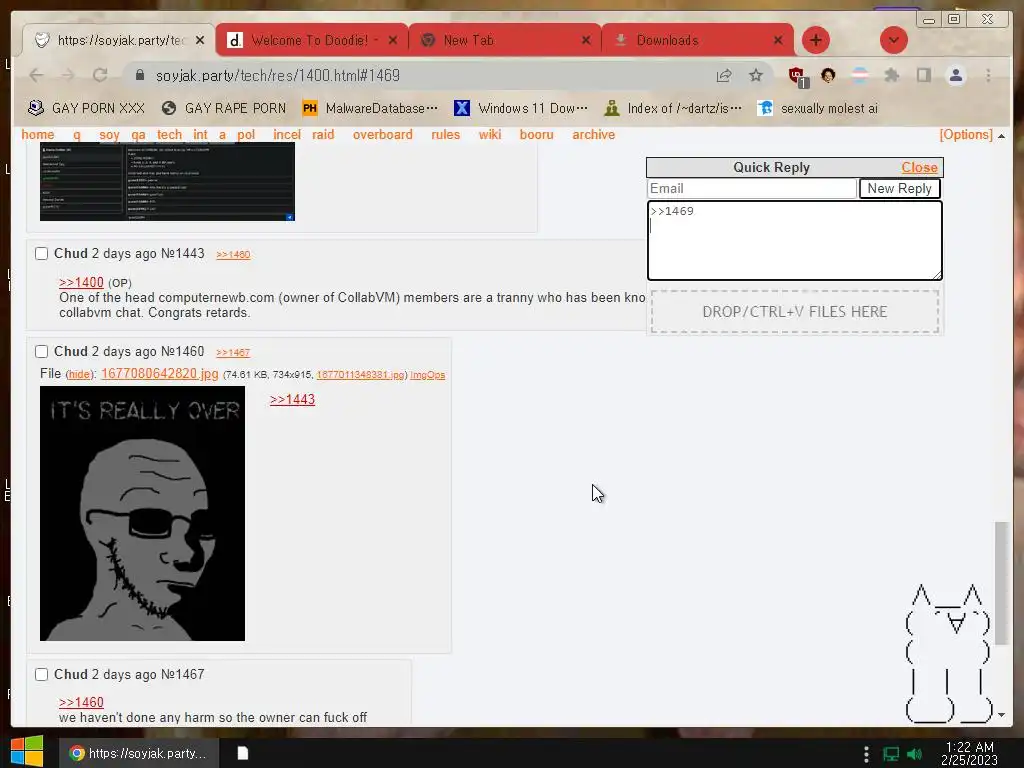Tick the checkbox for post №1460

coord(41,351)
